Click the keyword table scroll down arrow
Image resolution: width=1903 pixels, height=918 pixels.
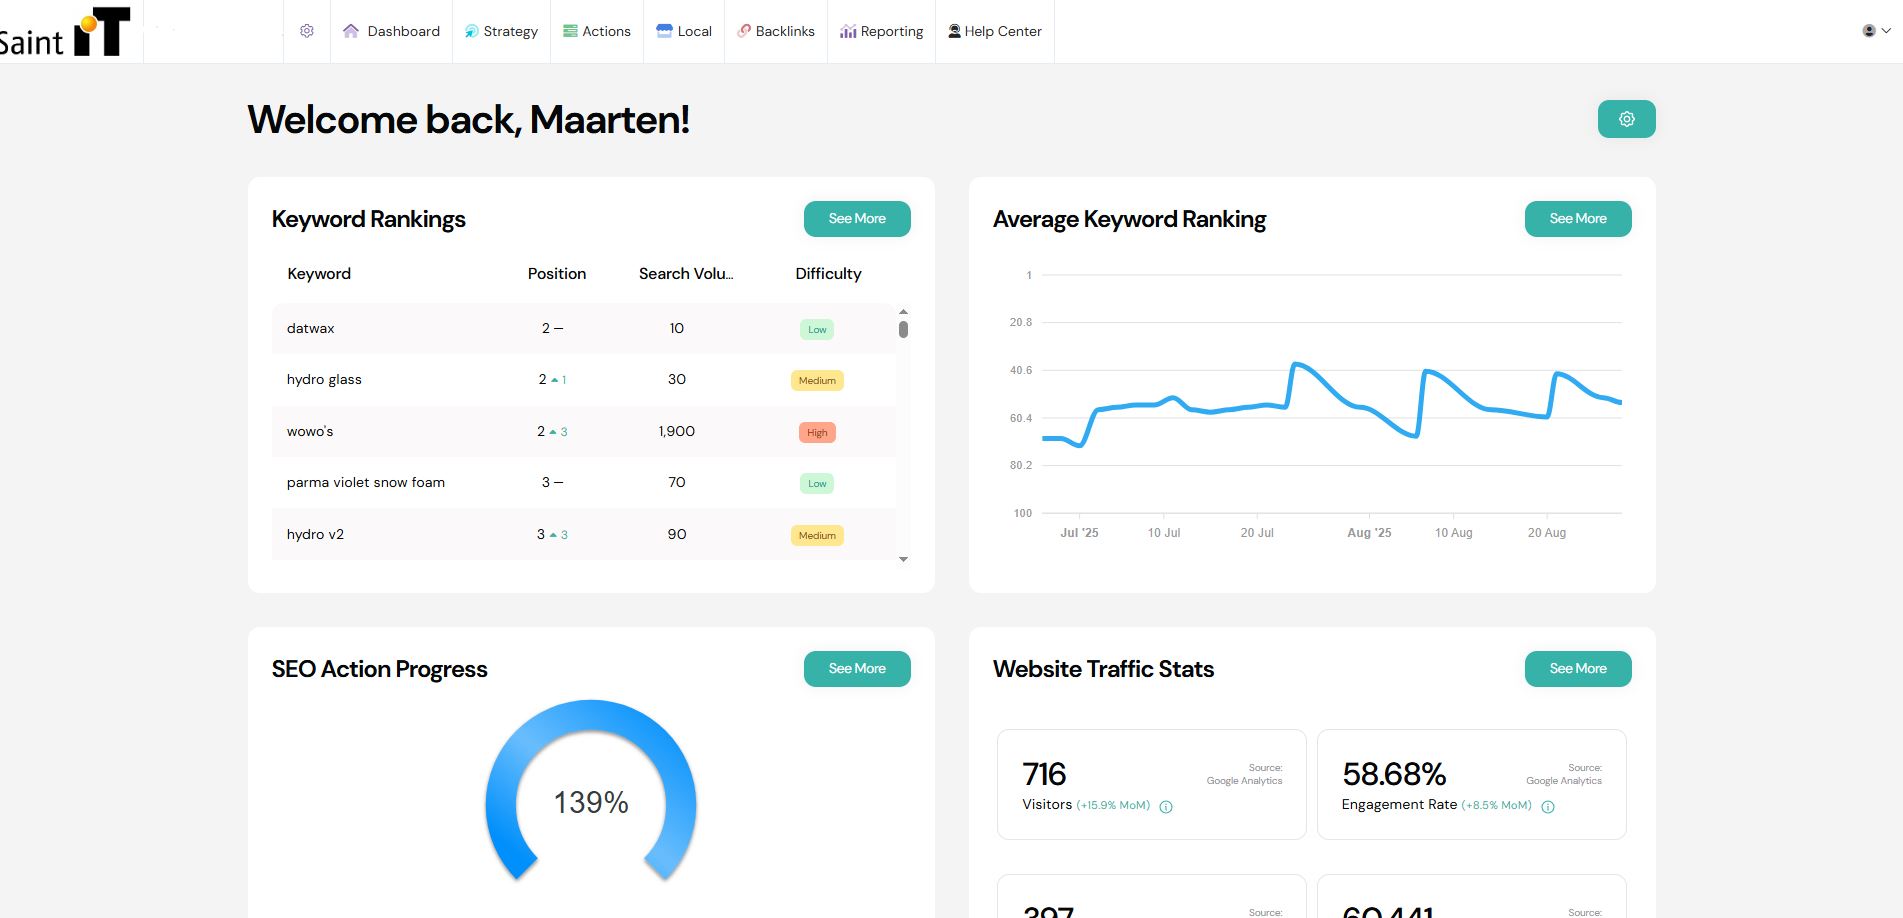tap(903, 559)
